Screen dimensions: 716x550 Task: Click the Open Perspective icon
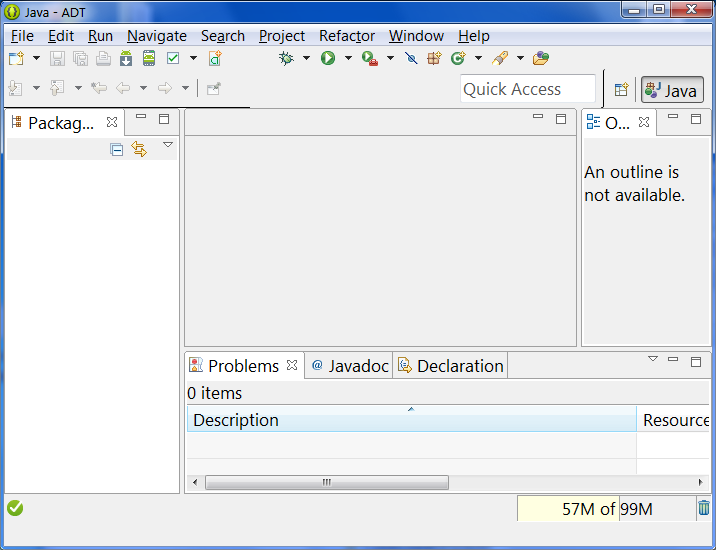coord(621,89)
